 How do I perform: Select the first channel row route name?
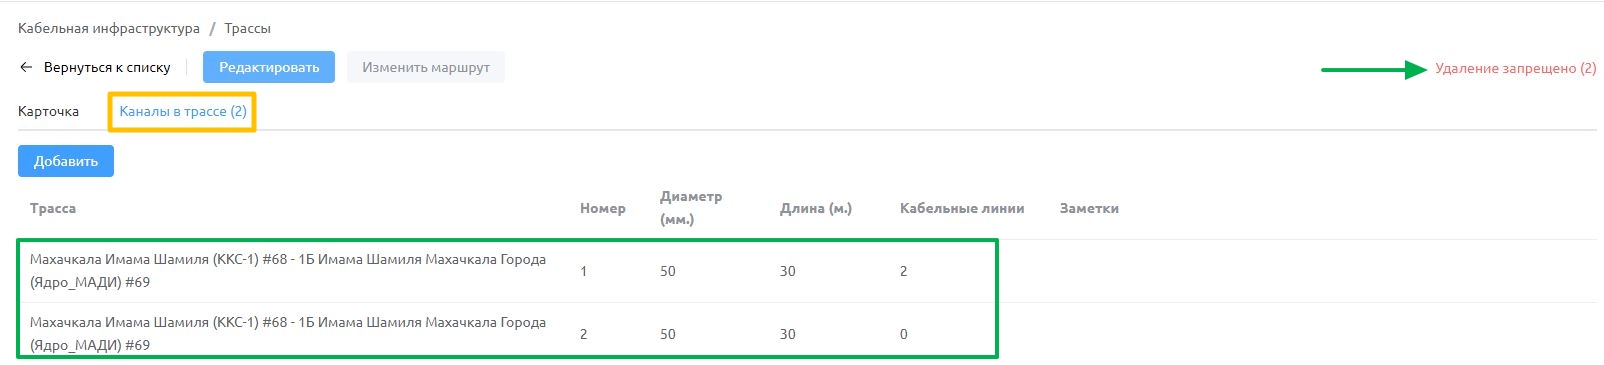tap(288, 271)
